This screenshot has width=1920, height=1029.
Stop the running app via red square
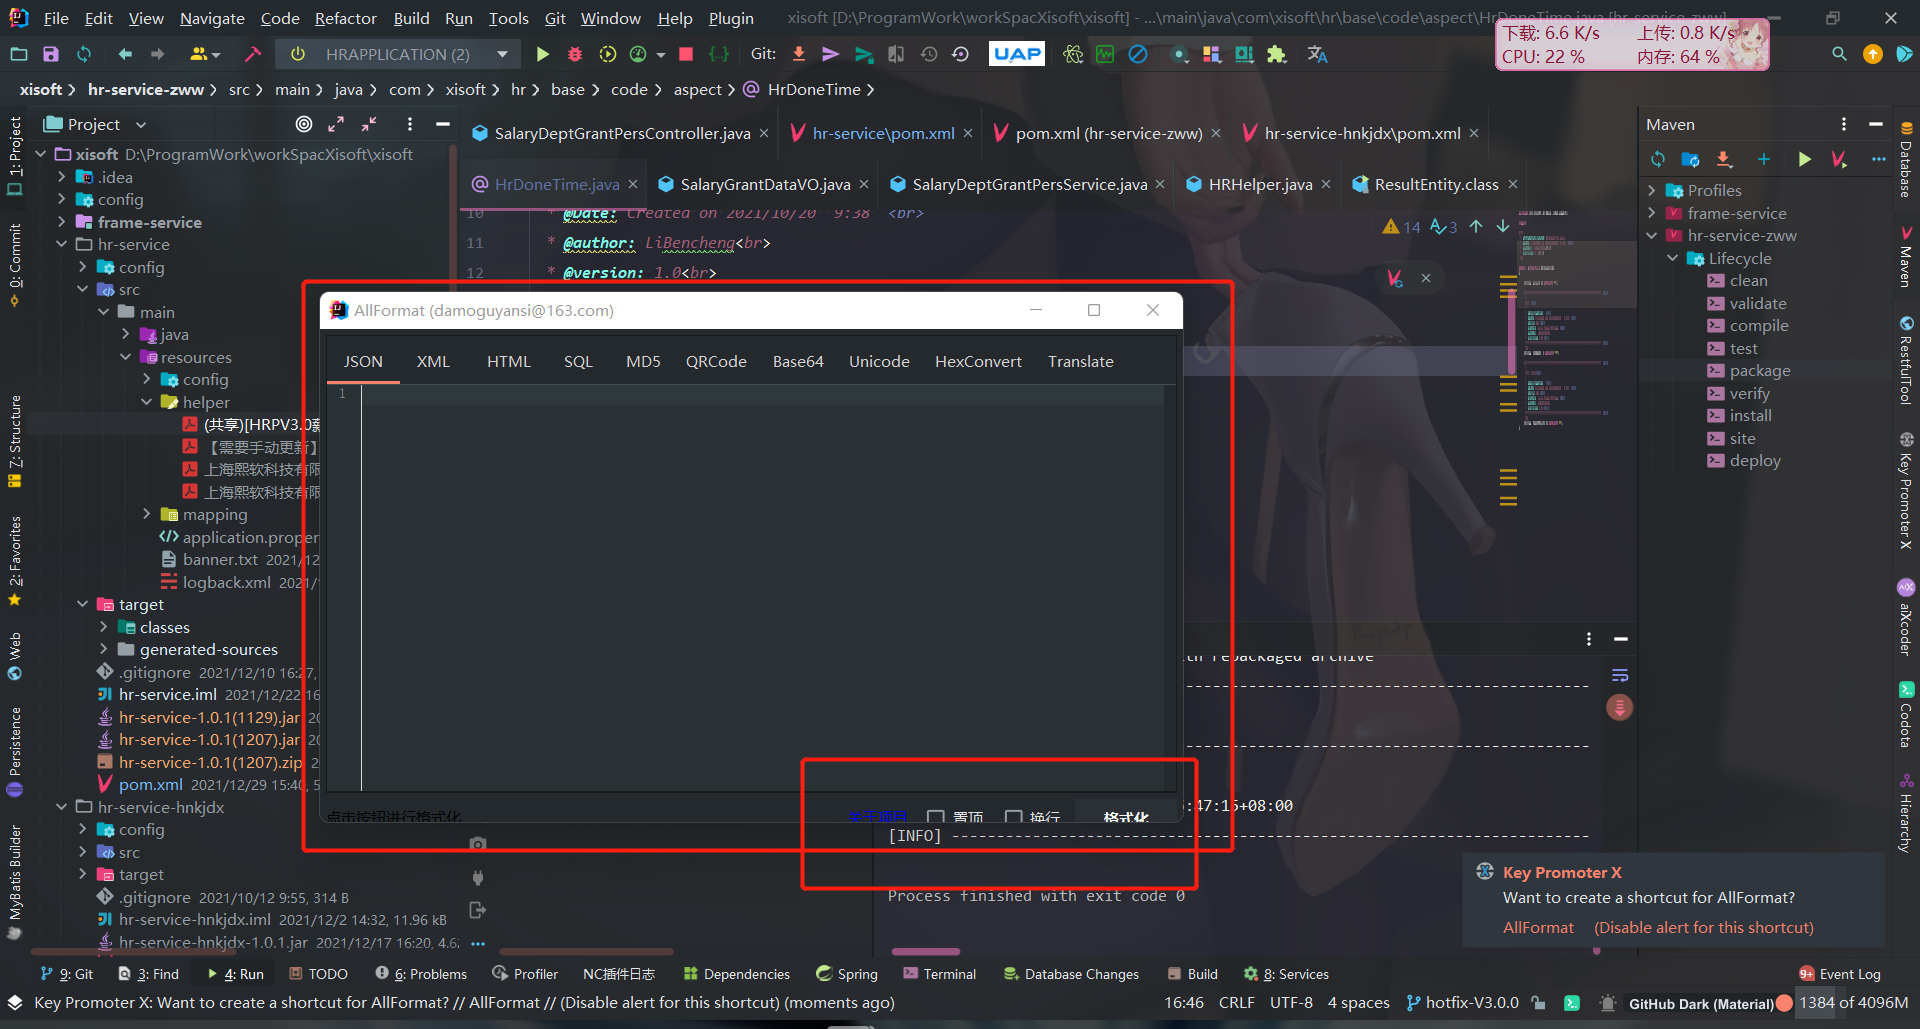pos(686,54)
